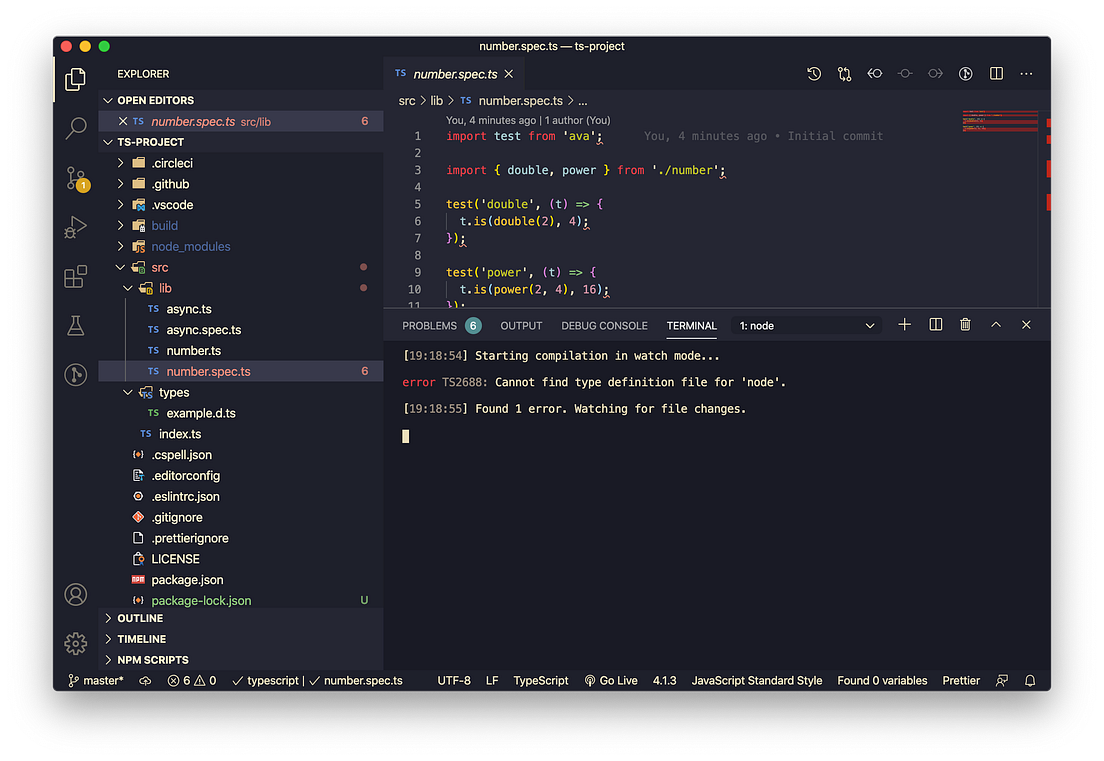Open the file timeline history icon
Screen dimensions: 1104x761
814,73
